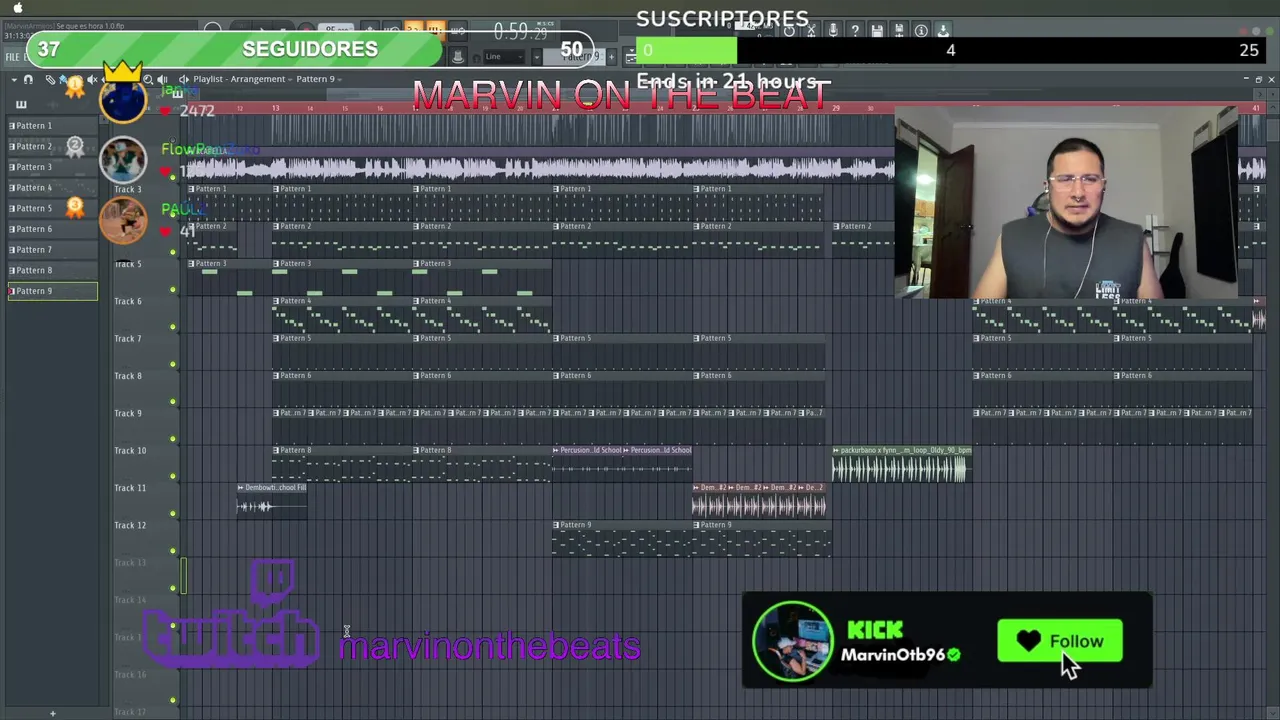Mute Track 5 with its green dot
Image resolution: width=1280 pixels, height=720 pixels.
tap(172, 290)
